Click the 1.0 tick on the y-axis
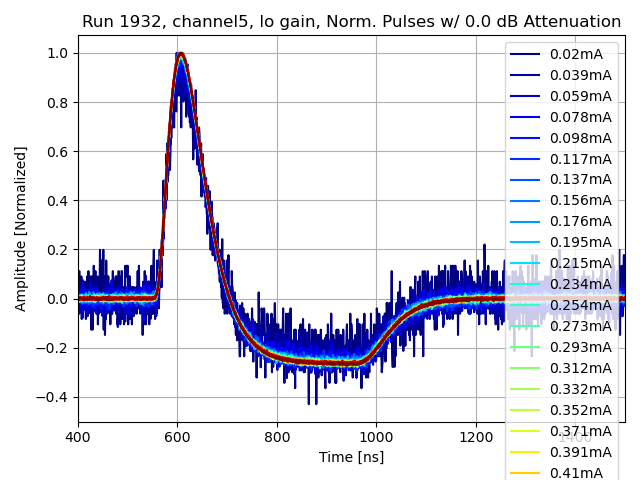The width and height of the screenshot is (640, 480). [x=58, y=53]
